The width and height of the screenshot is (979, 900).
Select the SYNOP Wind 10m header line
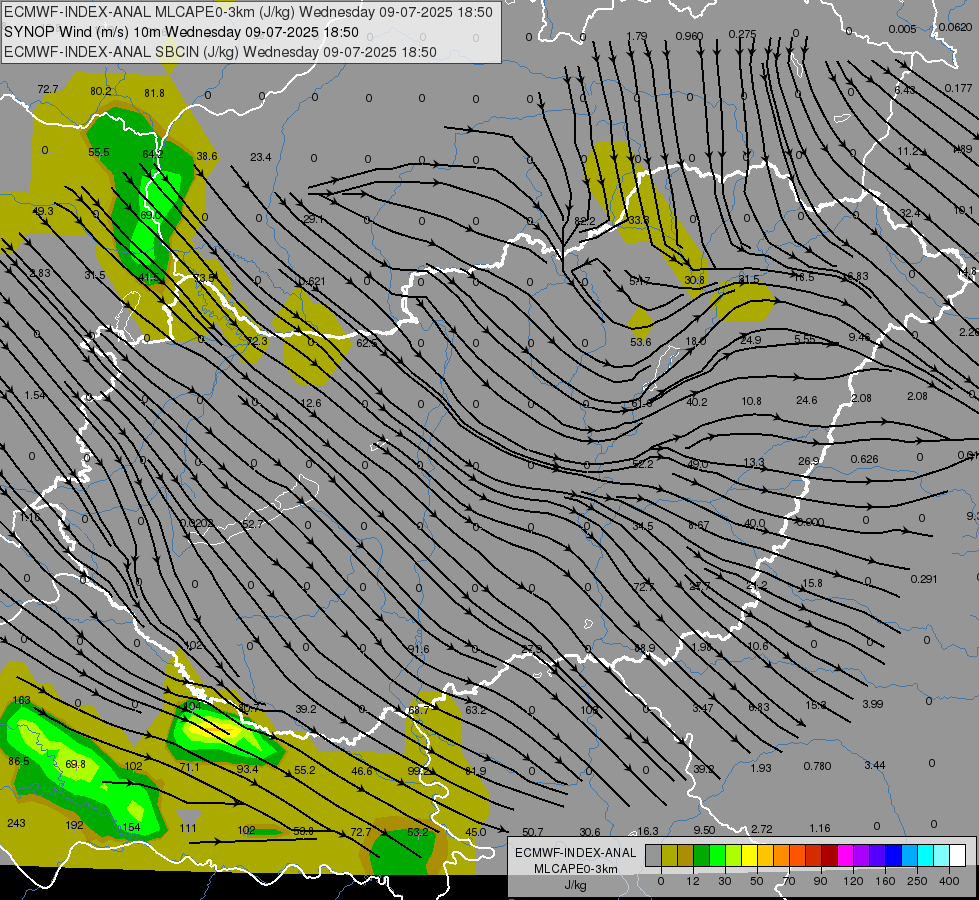coord(181,32)
